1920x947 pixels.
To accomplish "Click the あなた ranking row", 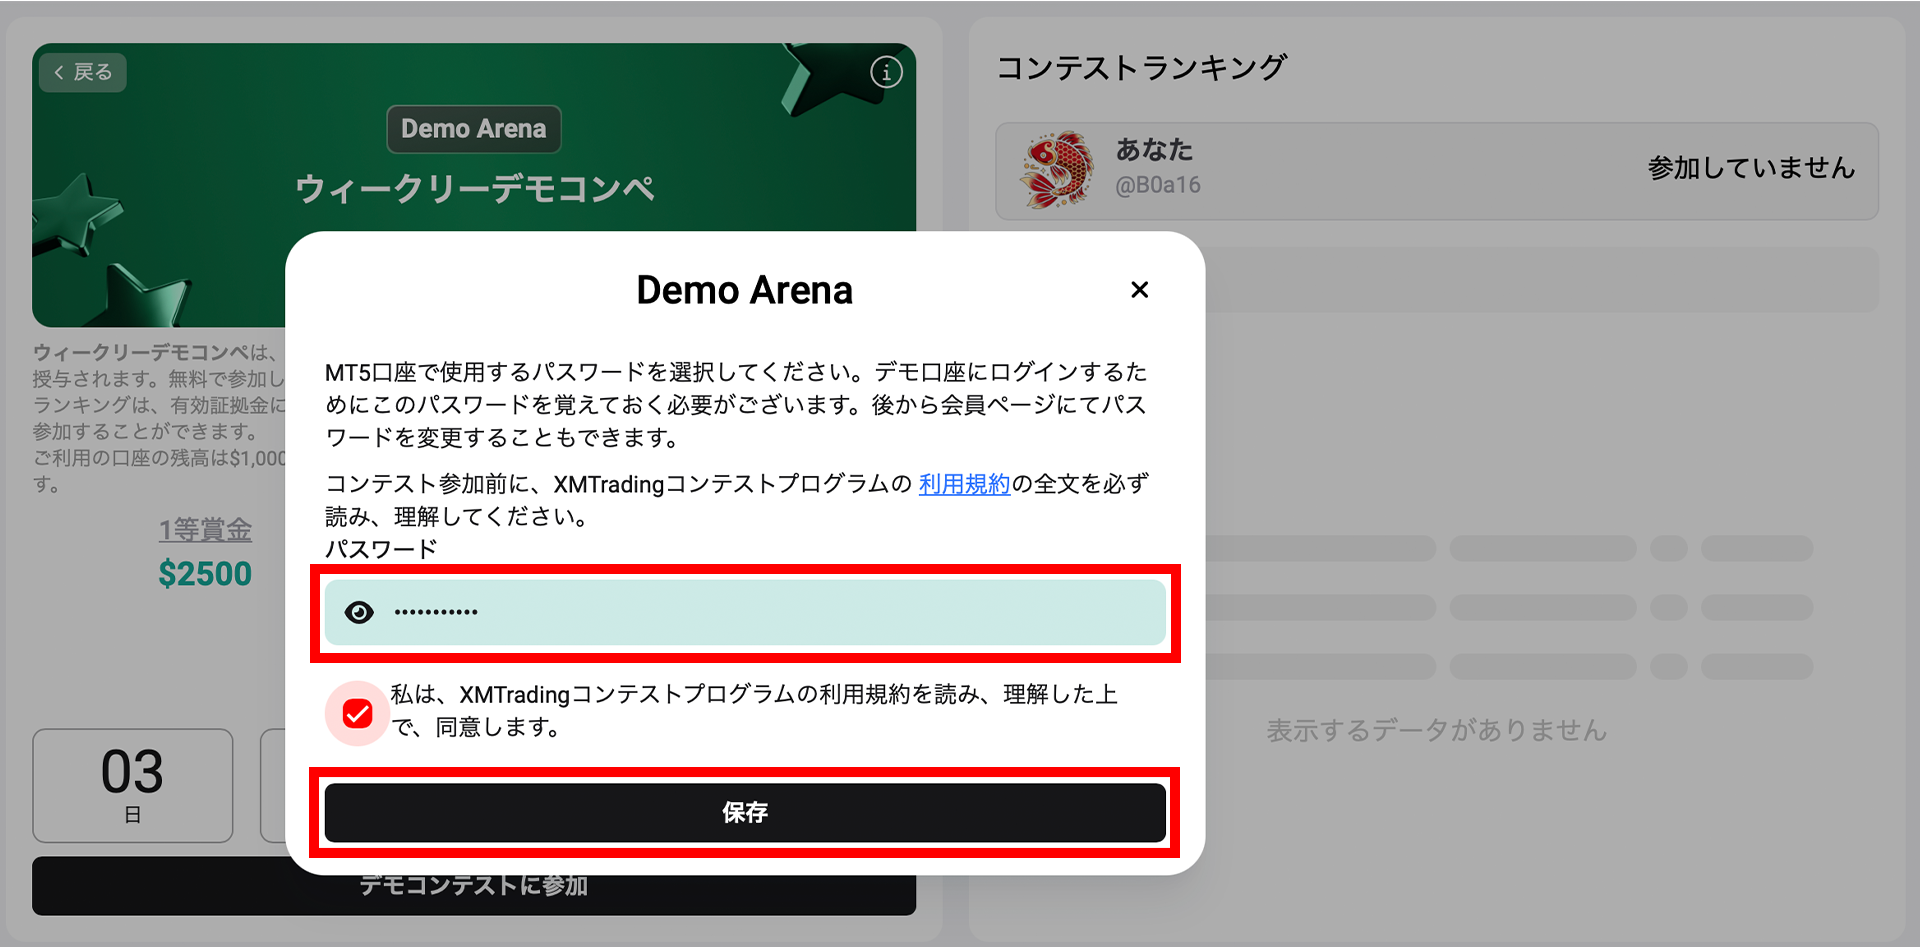I will click(x=1437, y=171).
